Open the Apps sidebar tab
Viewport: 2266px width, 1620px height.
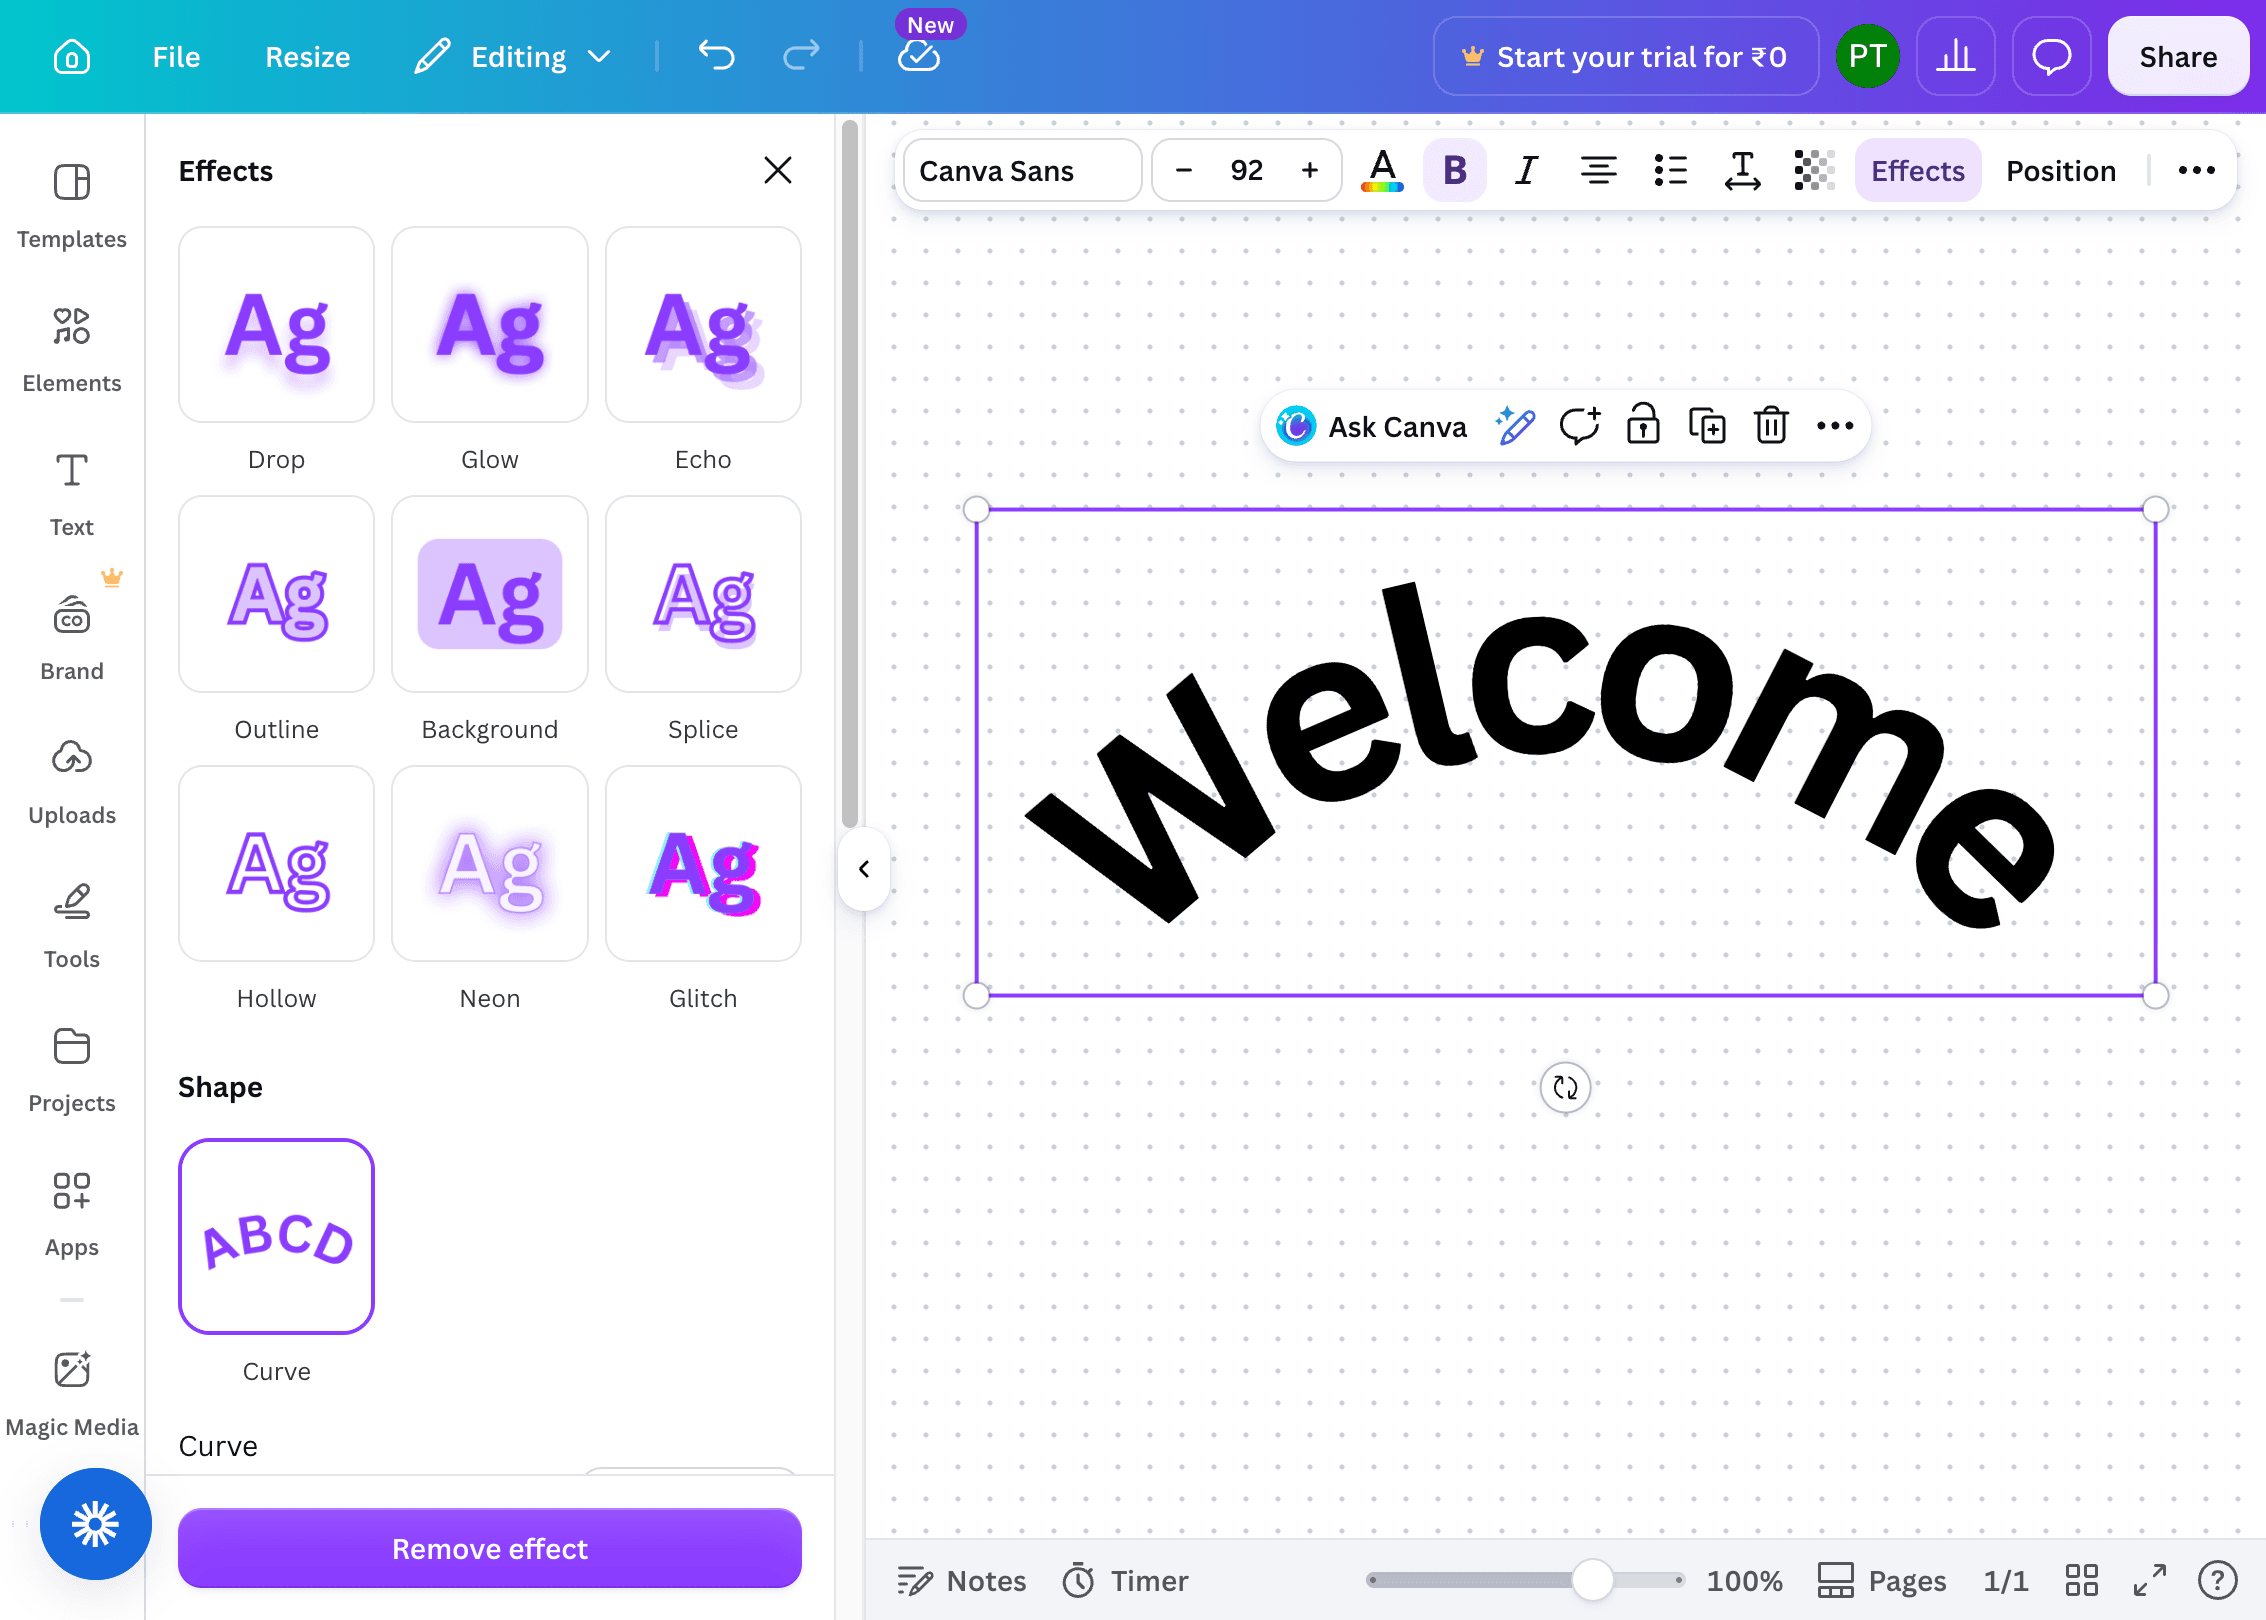(x=72, y=1215)
